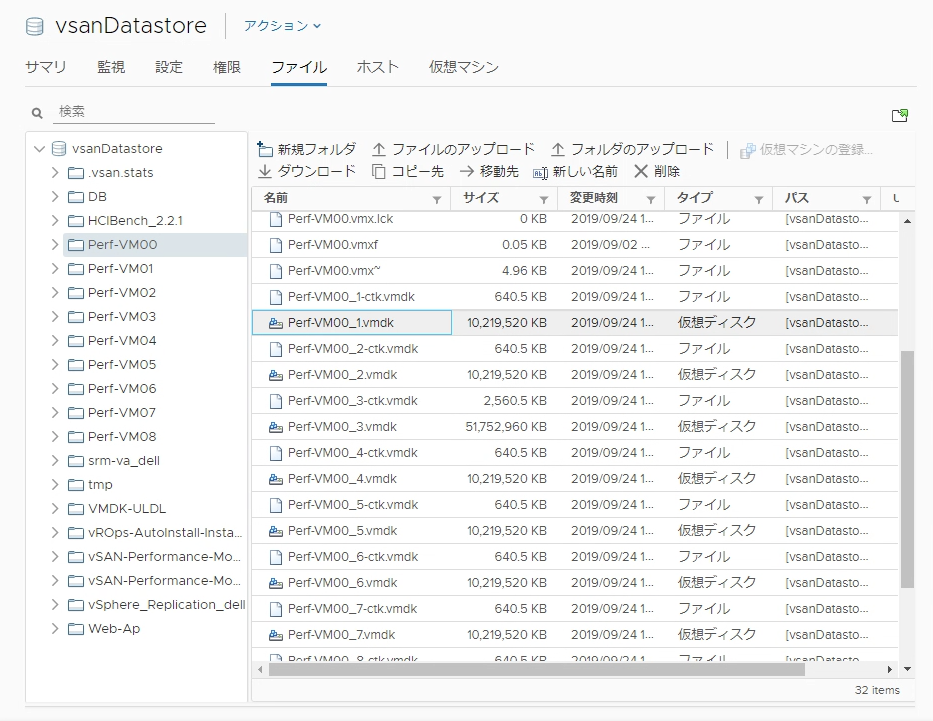The width and height of the screenshot is (933, 721).
Task: Click the file icon of Perf-VM00_1-ctk.vmdk
Action: pyautogui.click(x=275, y=297)
